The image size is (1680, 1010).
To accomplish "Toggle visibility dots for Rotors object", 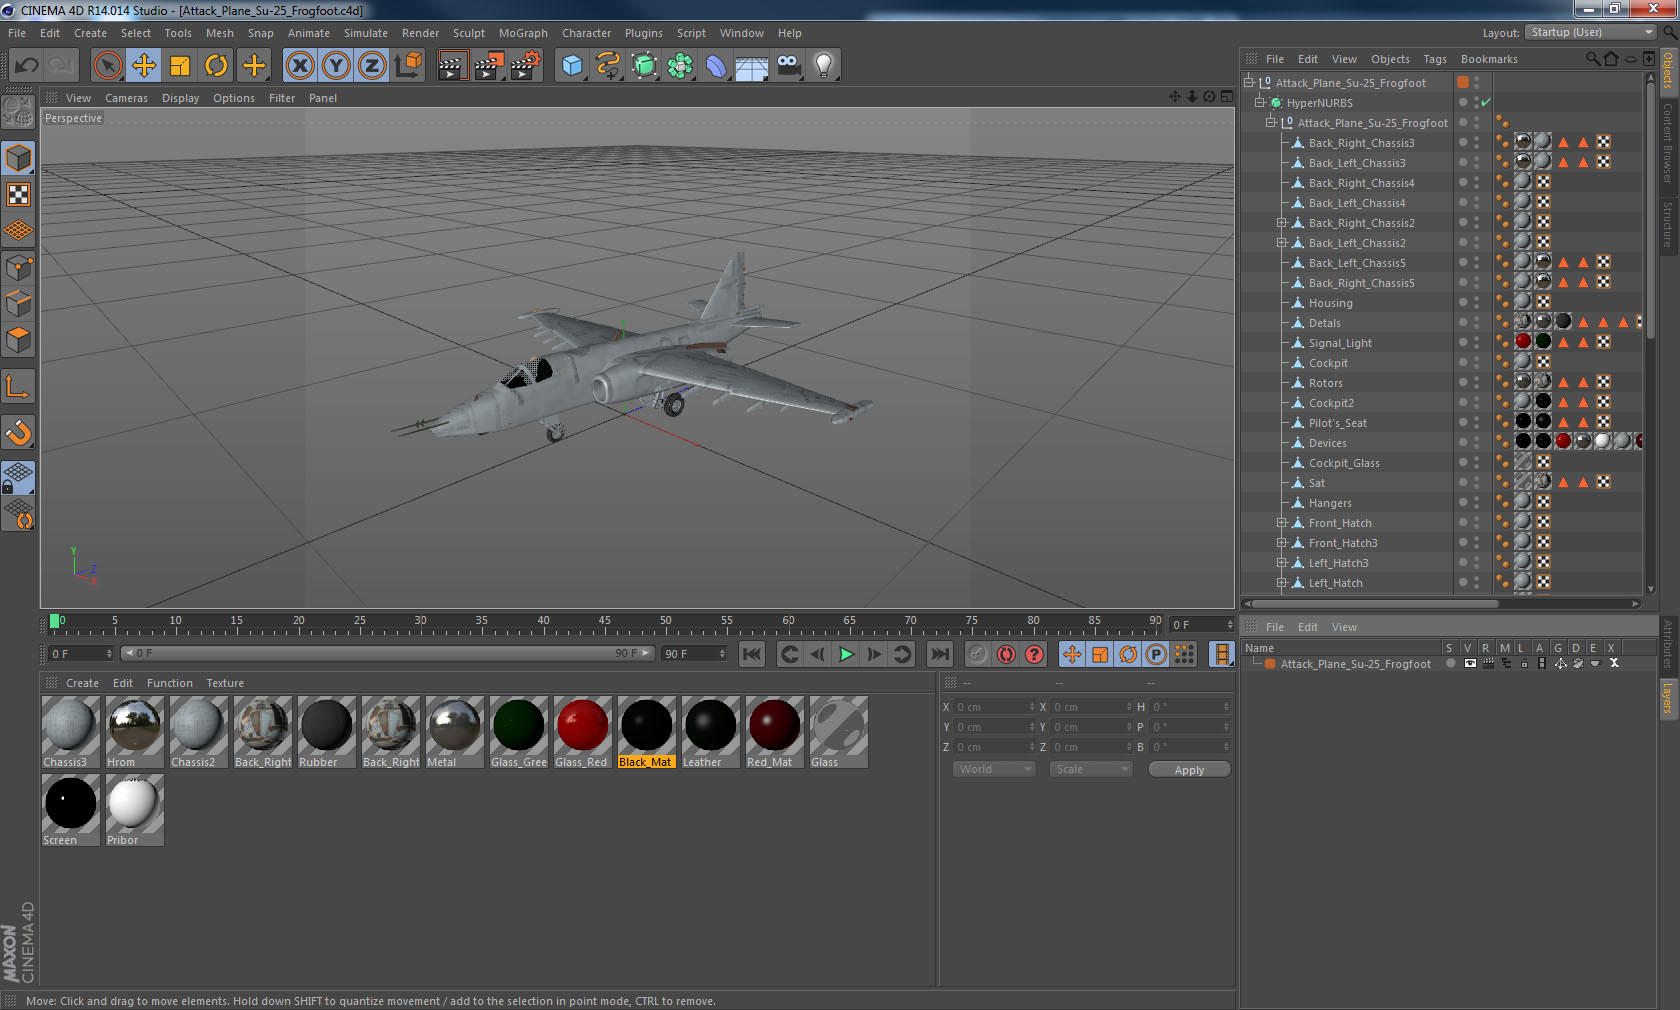I will click(1476, 383).
